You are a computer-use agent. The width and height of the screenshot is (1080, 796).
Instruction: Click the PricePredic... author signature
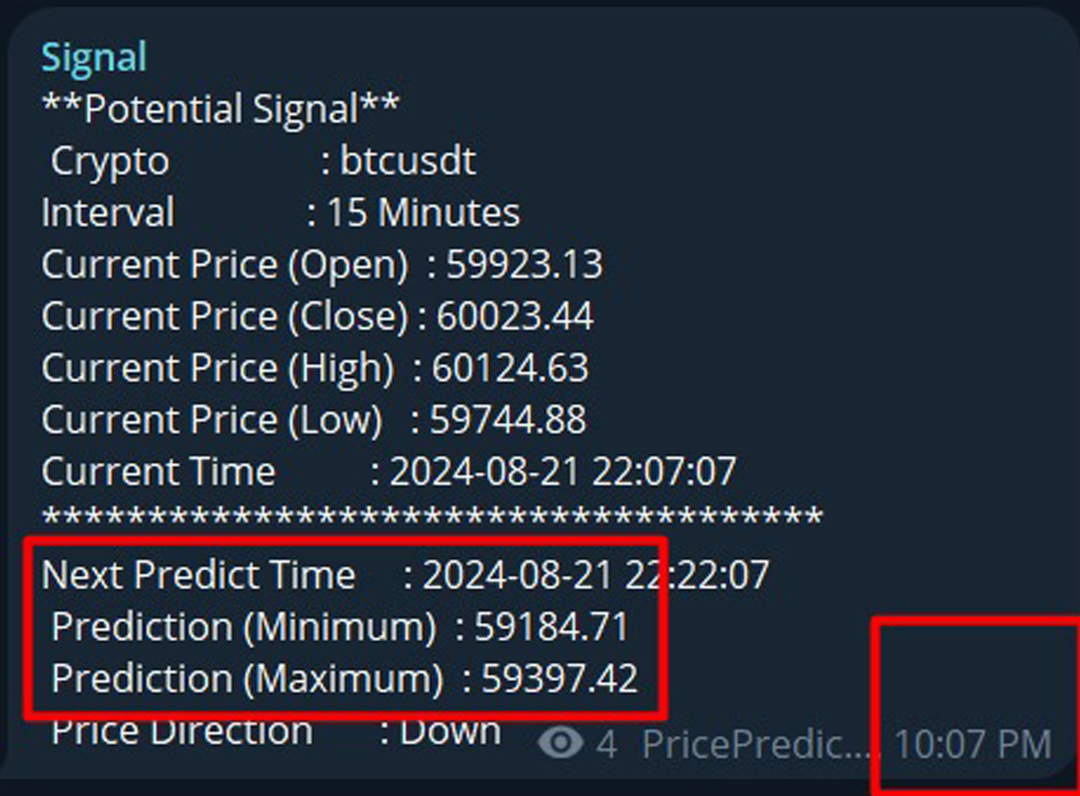click(x=761, y=745)
